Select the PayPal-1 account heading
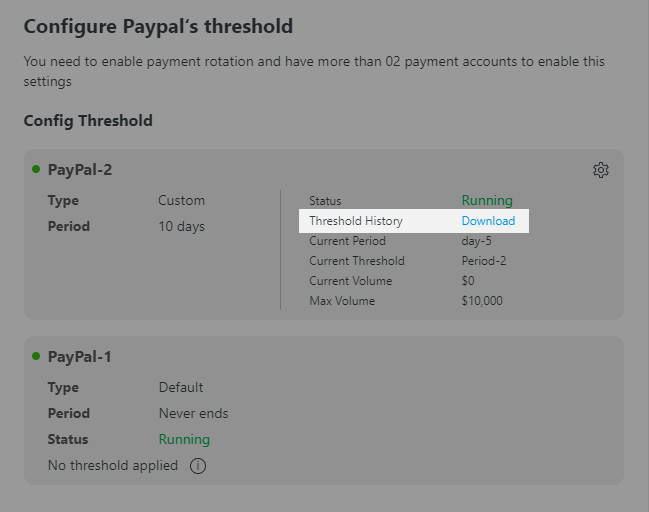The width and height of the screenshot is (649, 512). [x=79, y=357]
